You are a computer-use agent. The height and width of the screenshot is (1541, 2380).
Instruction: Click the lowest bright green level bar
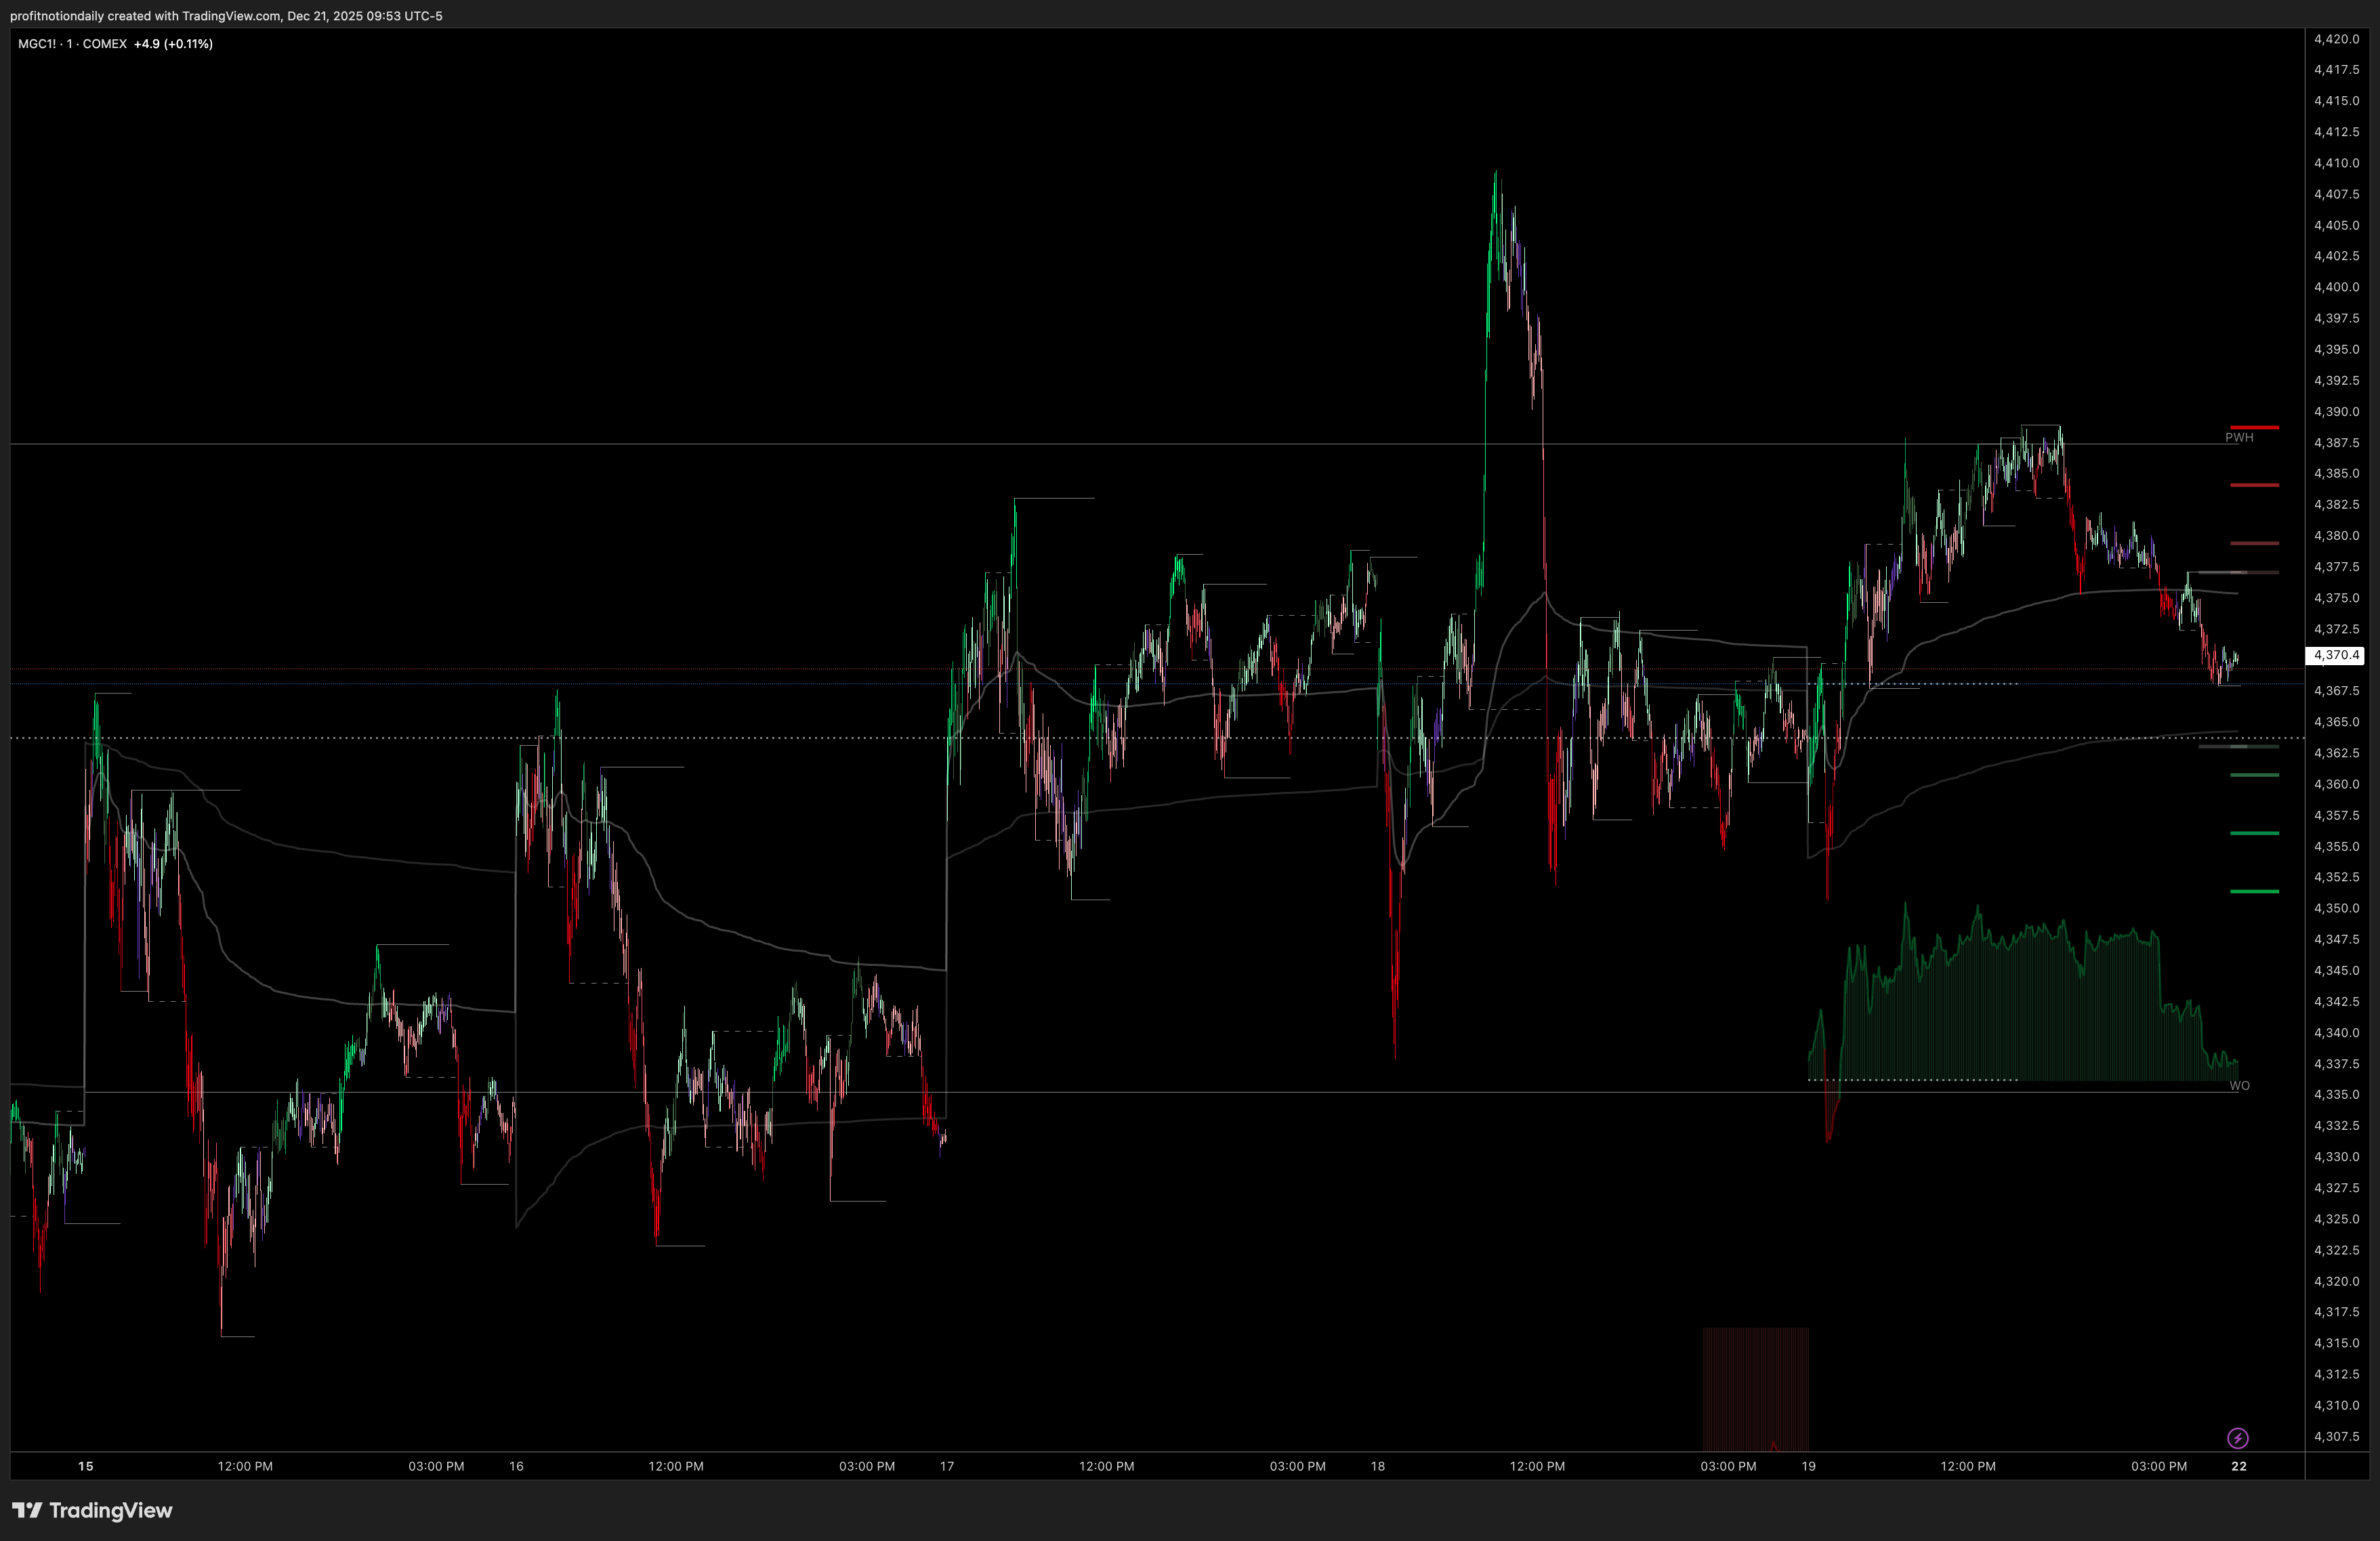pos(2254,891)
